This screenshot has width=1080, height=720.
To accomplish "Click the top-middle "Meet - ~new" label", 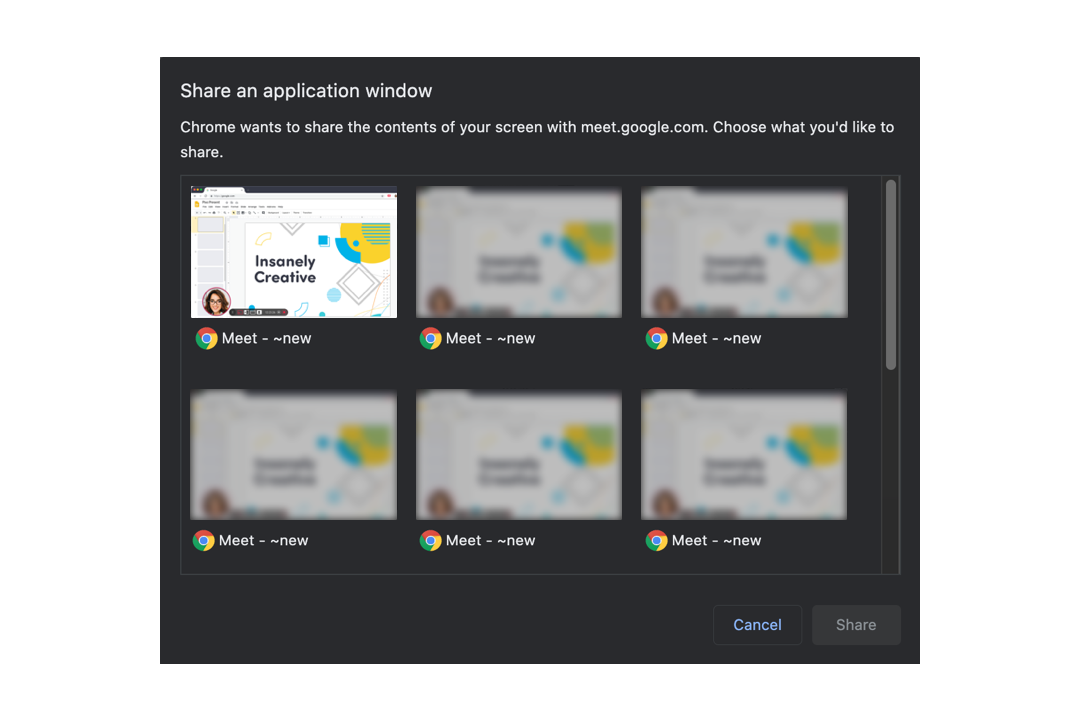I will click(490, 338).
